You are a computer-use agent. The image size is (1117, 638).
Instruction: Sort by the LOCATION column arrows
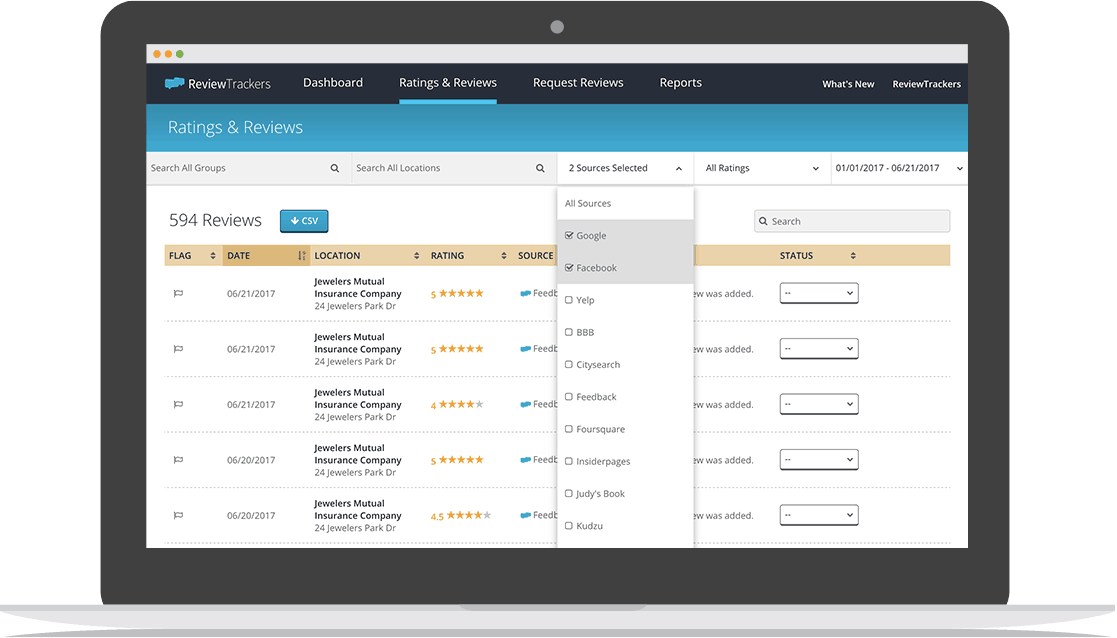(x=417, y=256)
